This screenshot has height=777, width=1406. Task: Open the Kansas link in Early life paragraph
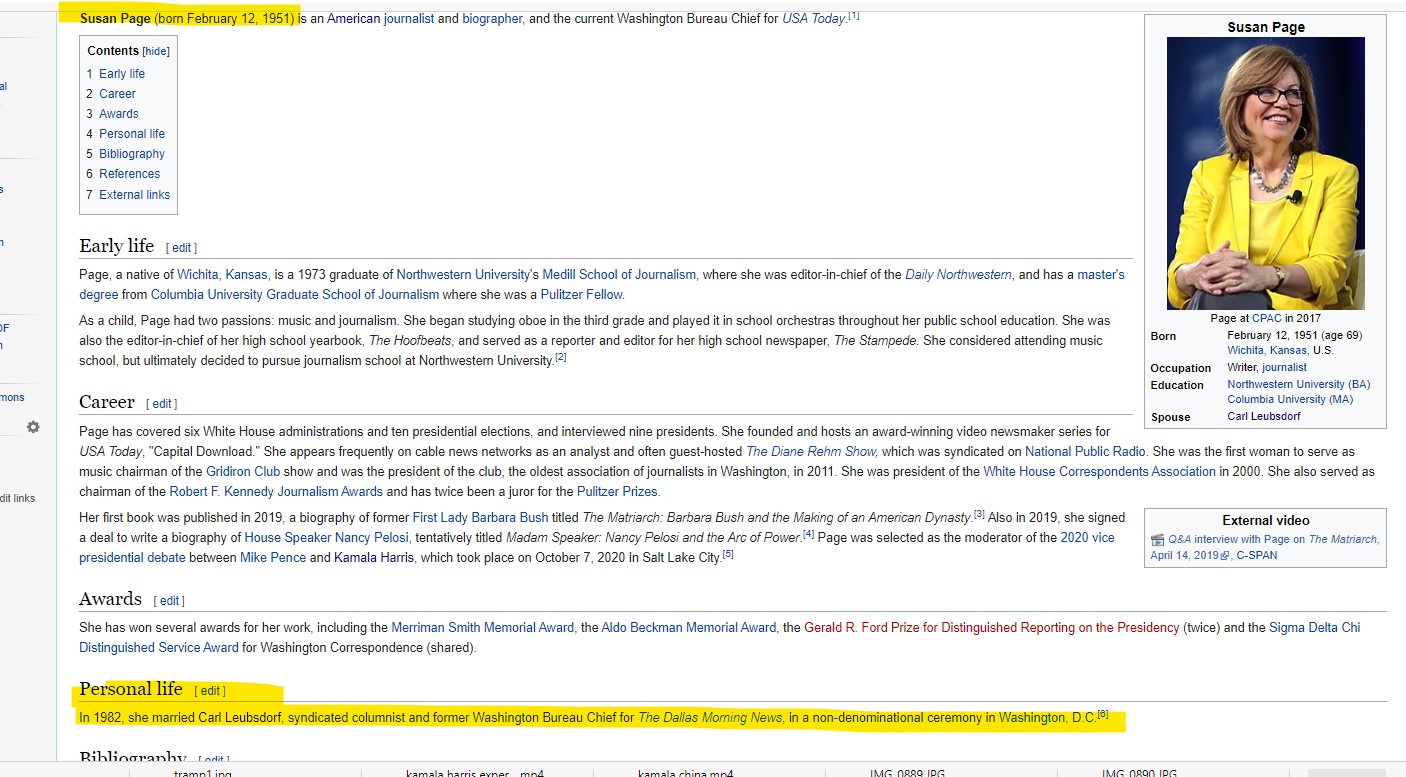(246, 275)
